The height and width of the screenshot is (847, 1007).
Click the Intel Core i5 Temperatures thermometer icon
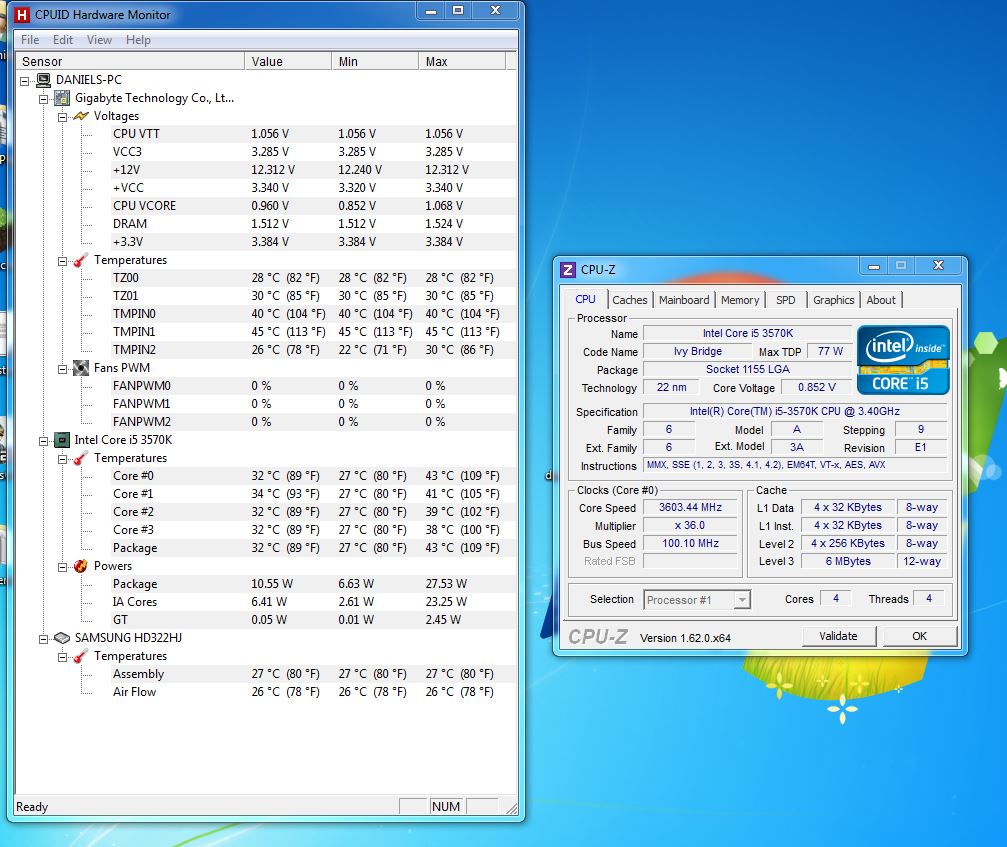pyautogui.click(x=80, y=458)
